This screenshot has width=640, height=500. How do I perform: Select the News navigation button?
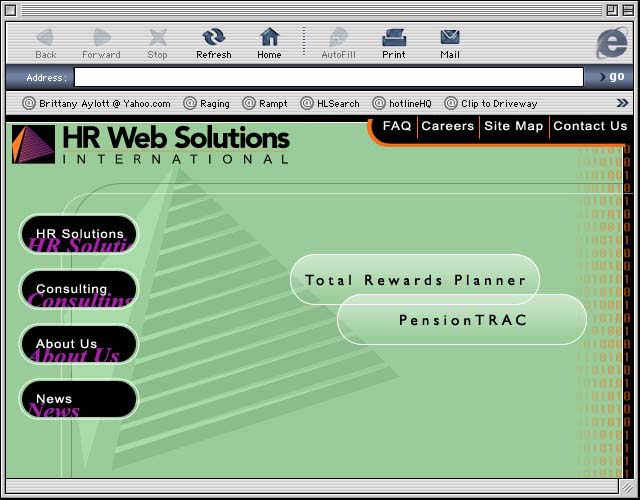(x=79, y=399)
